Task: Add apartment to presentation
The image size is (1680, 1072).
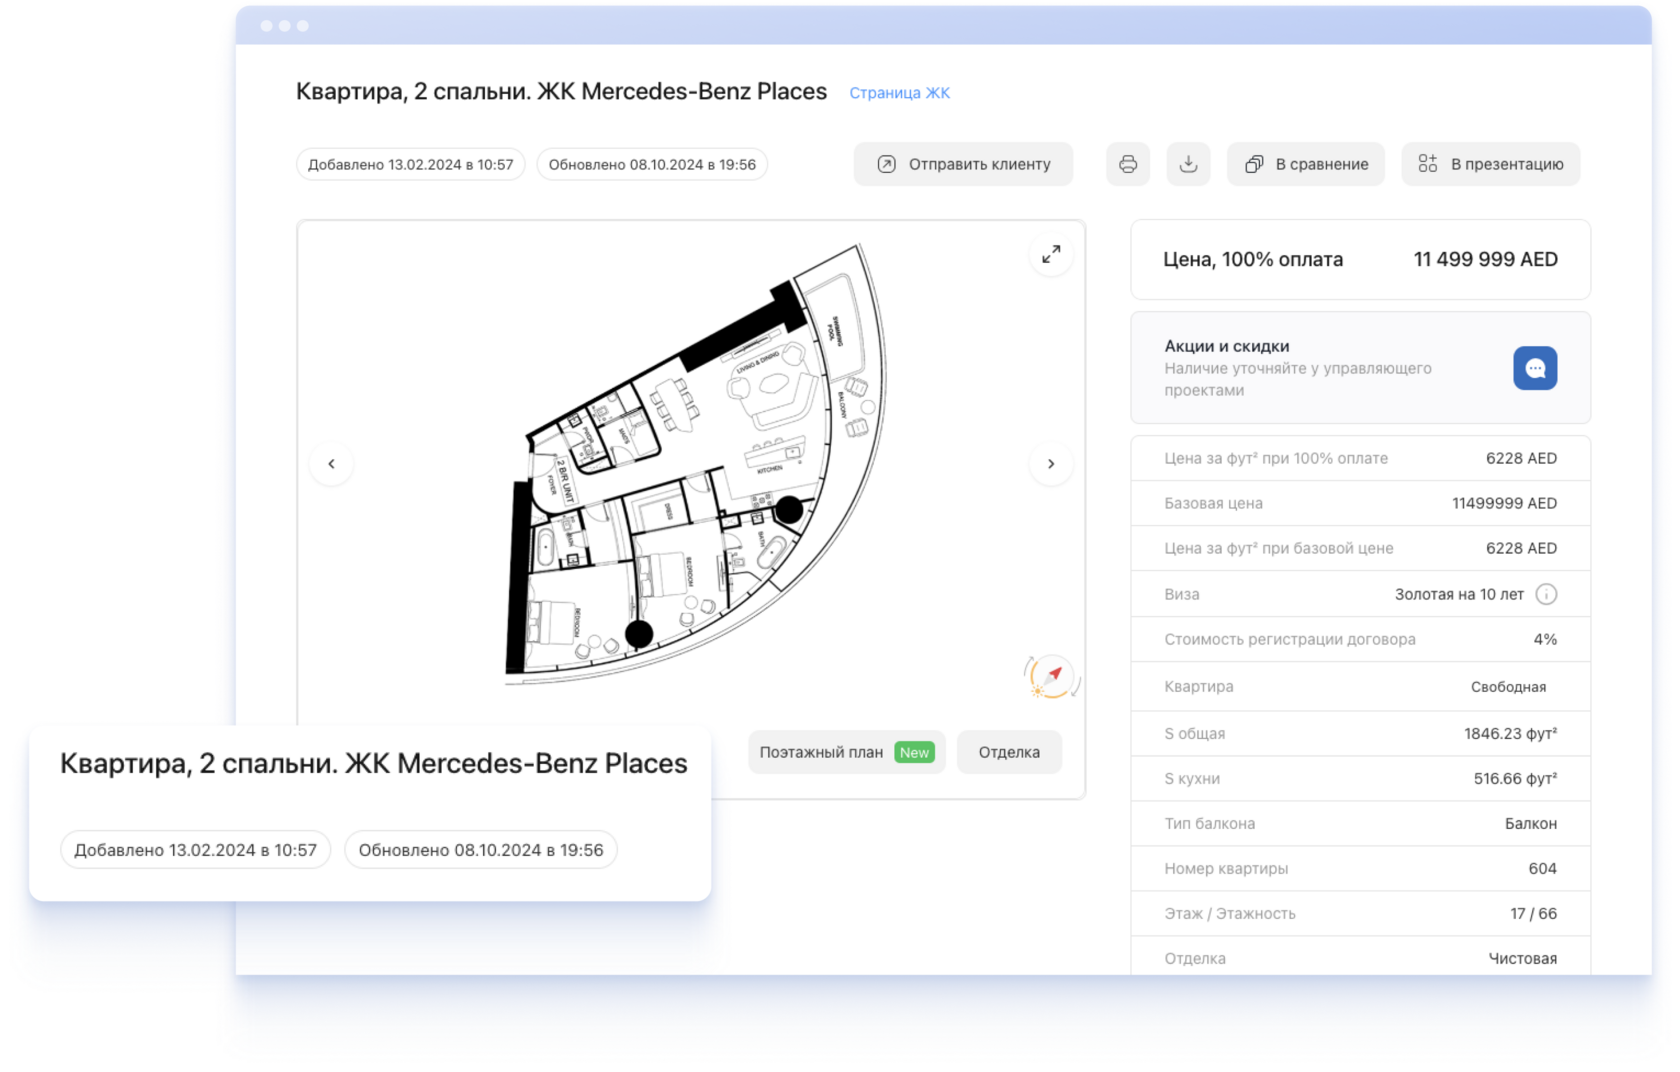Action: point(1490,164)
